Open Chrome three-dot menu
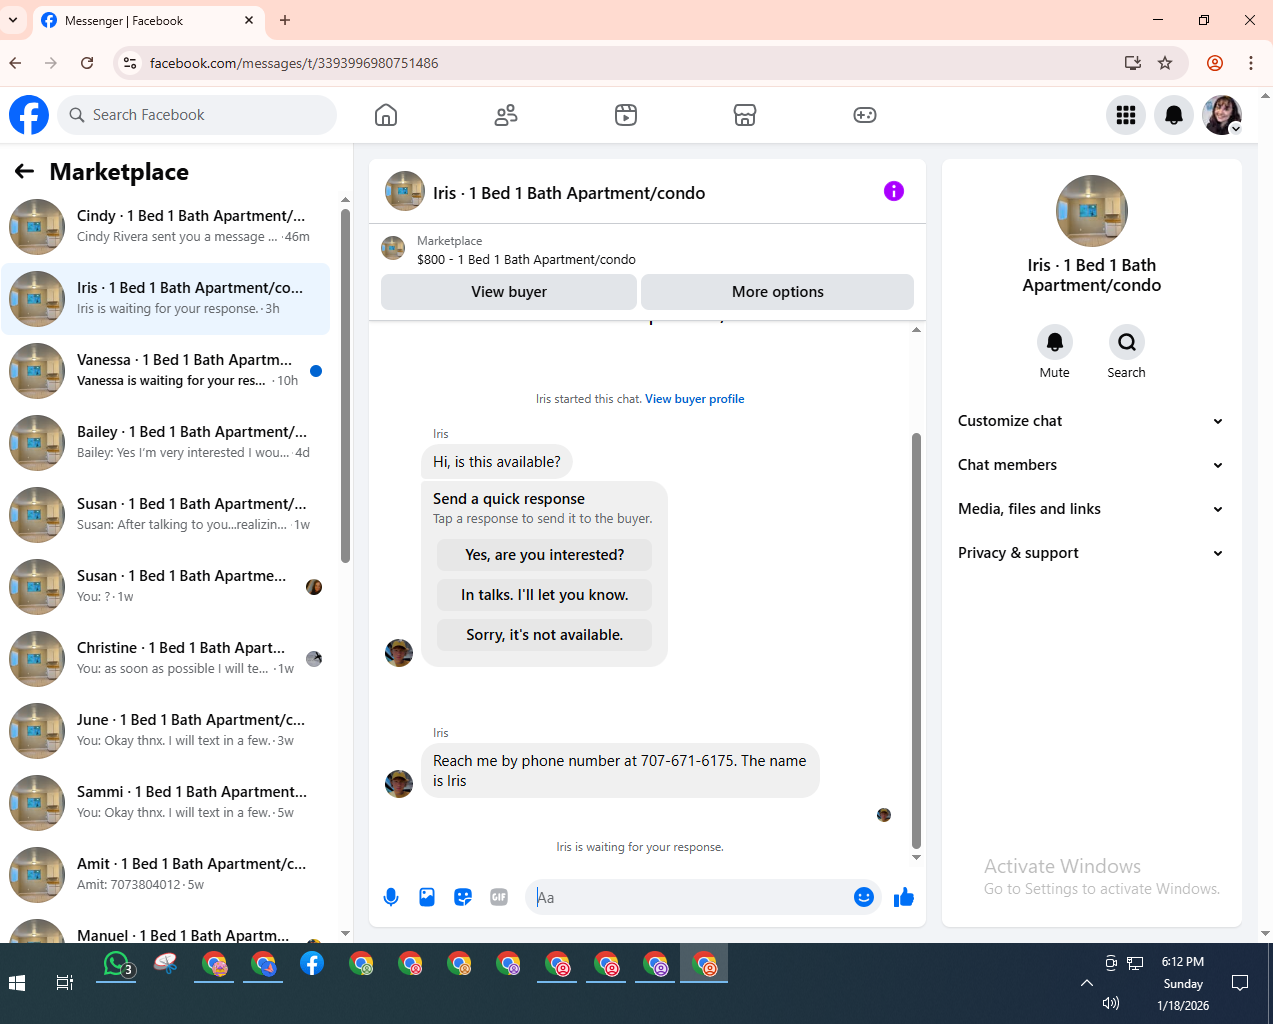 coord(1251,63)
